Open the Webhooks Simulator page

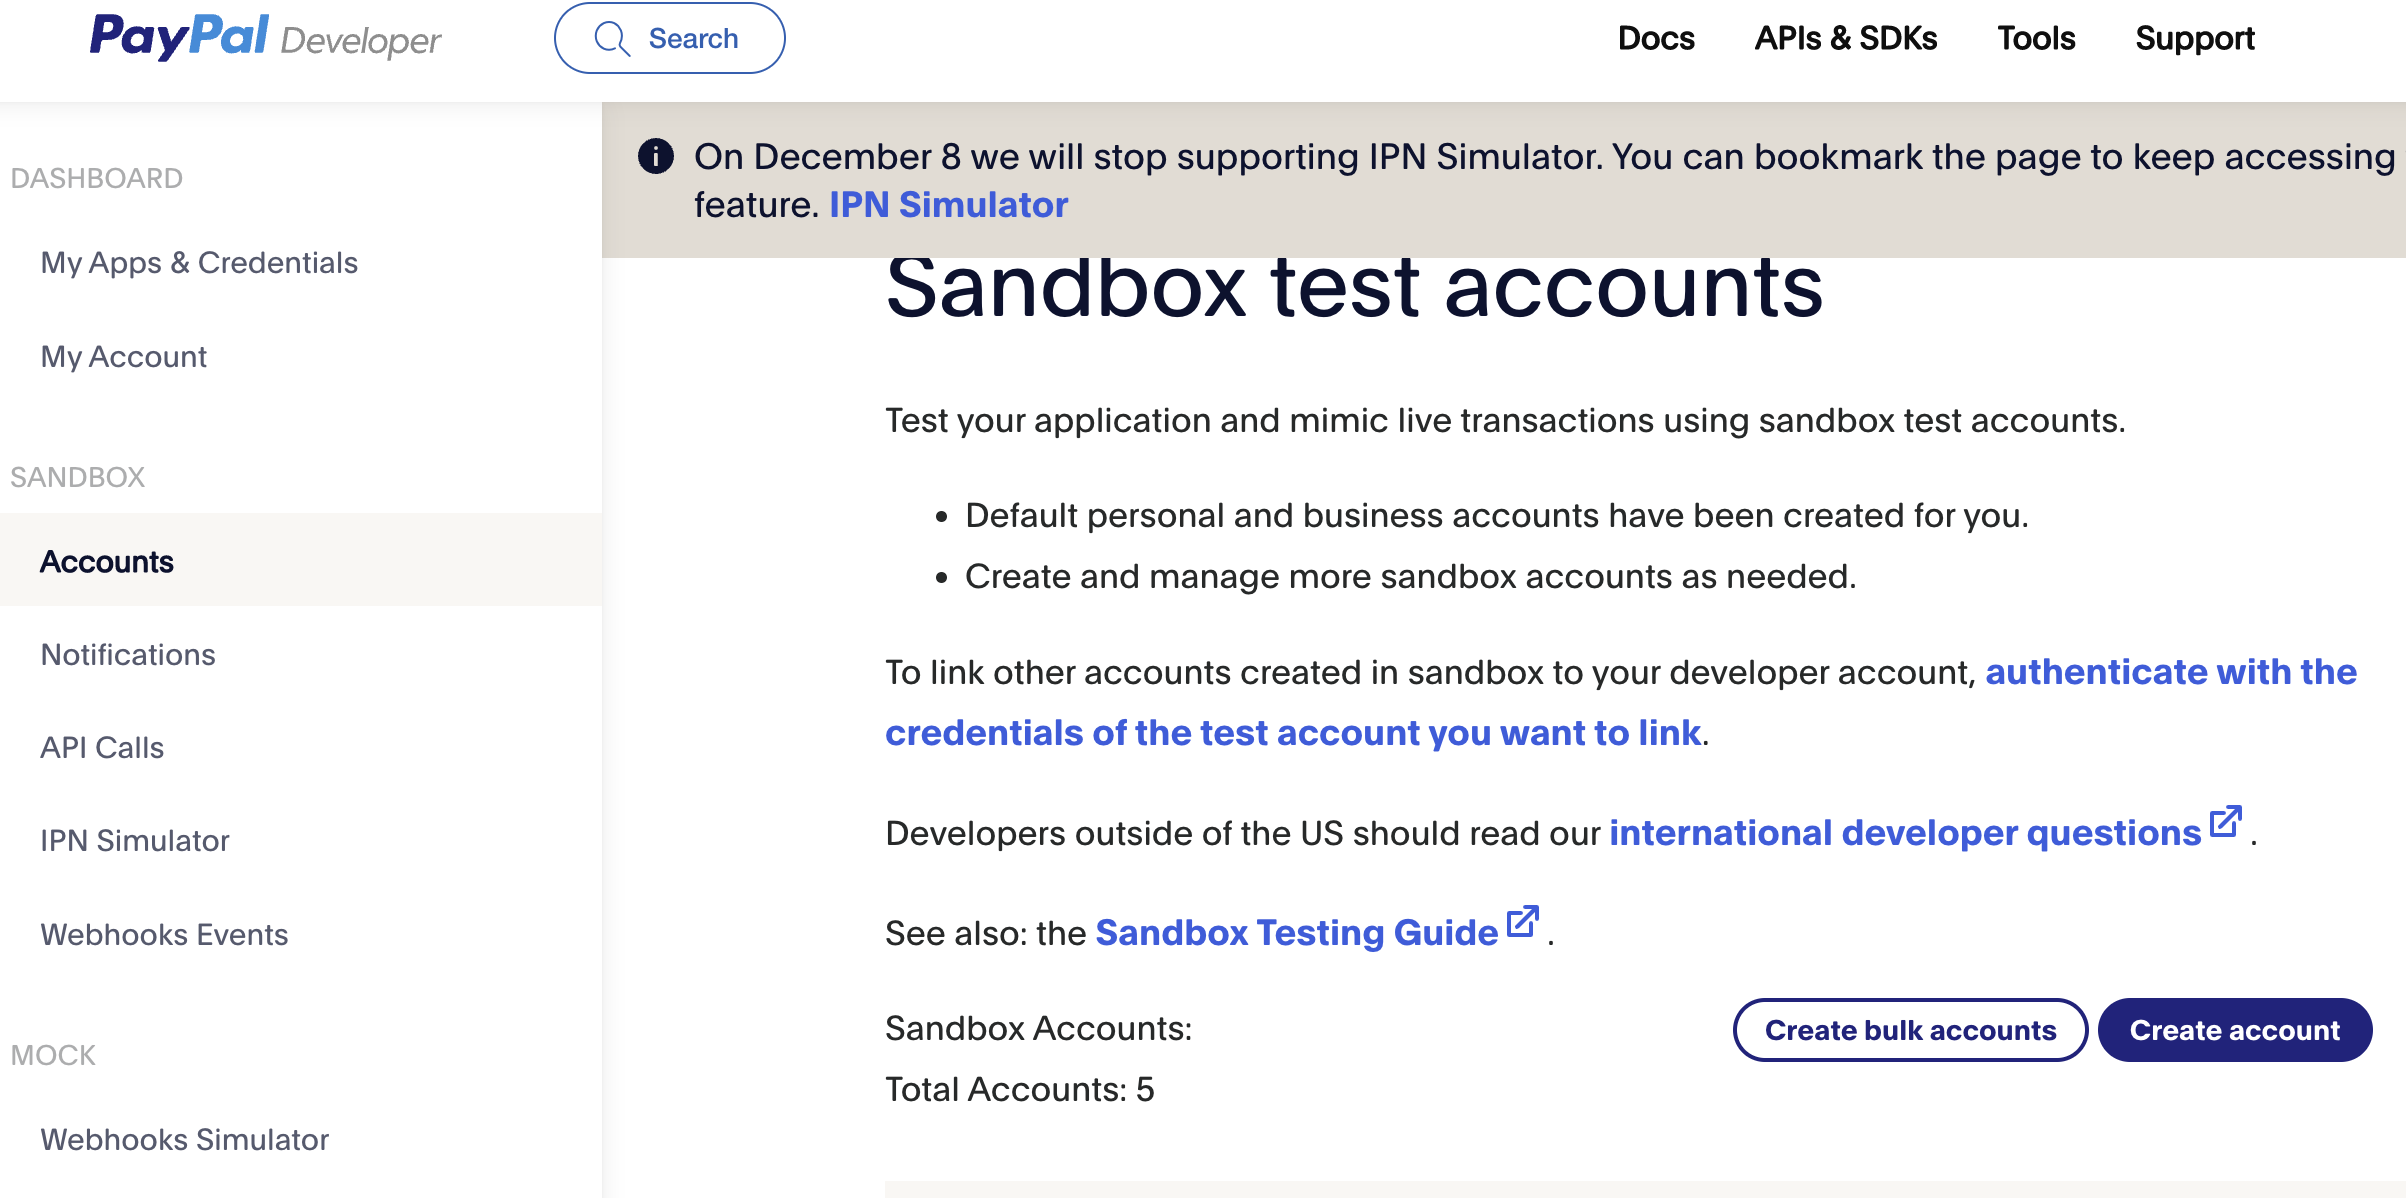point(185,1140)
